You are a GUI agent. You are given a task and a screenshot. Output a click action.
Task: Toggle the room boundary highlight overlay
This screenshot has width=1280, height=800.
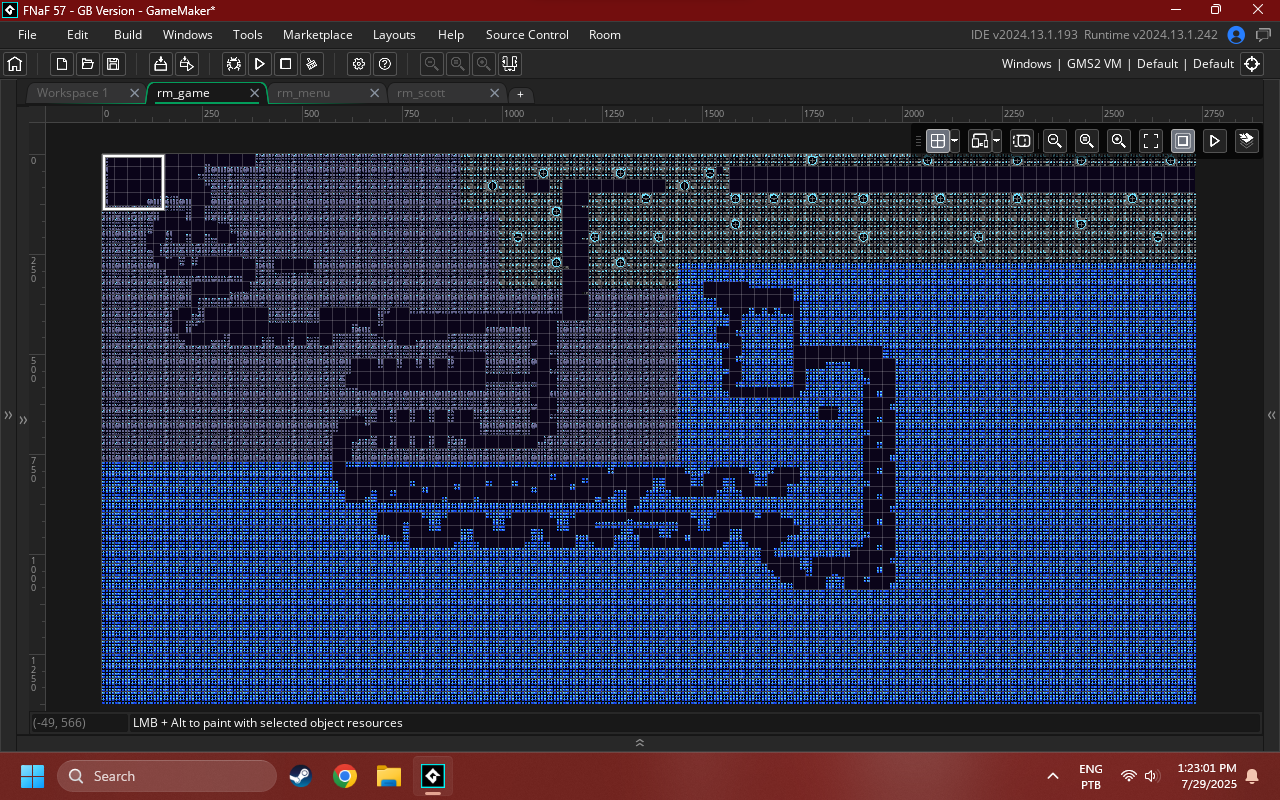pyautogui.click(x=1182, y=141)
